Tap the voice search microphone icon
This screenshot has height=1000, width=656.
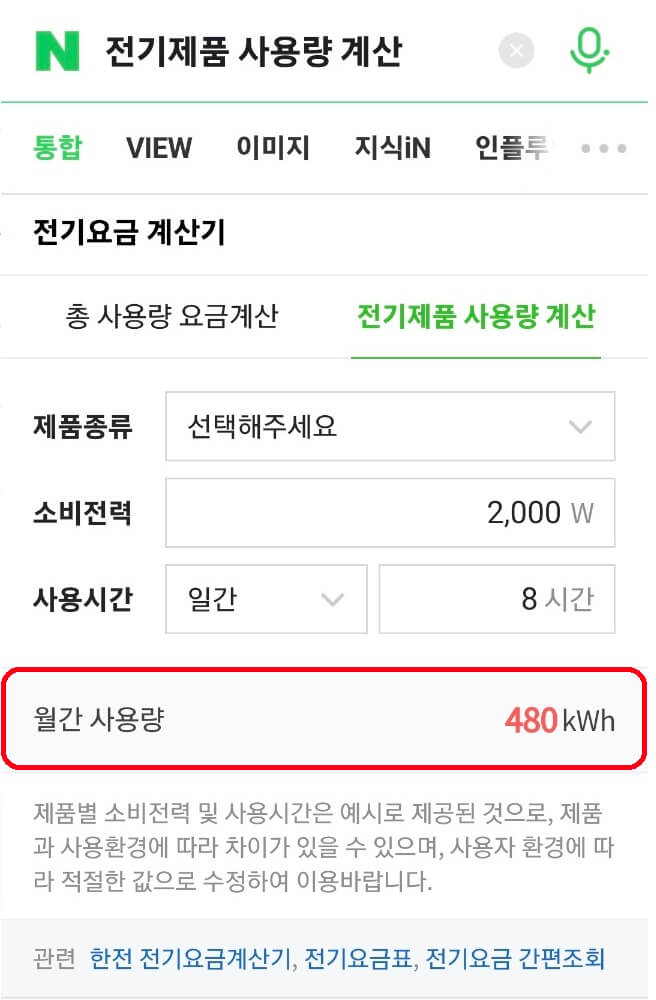(x=590, y=48)
